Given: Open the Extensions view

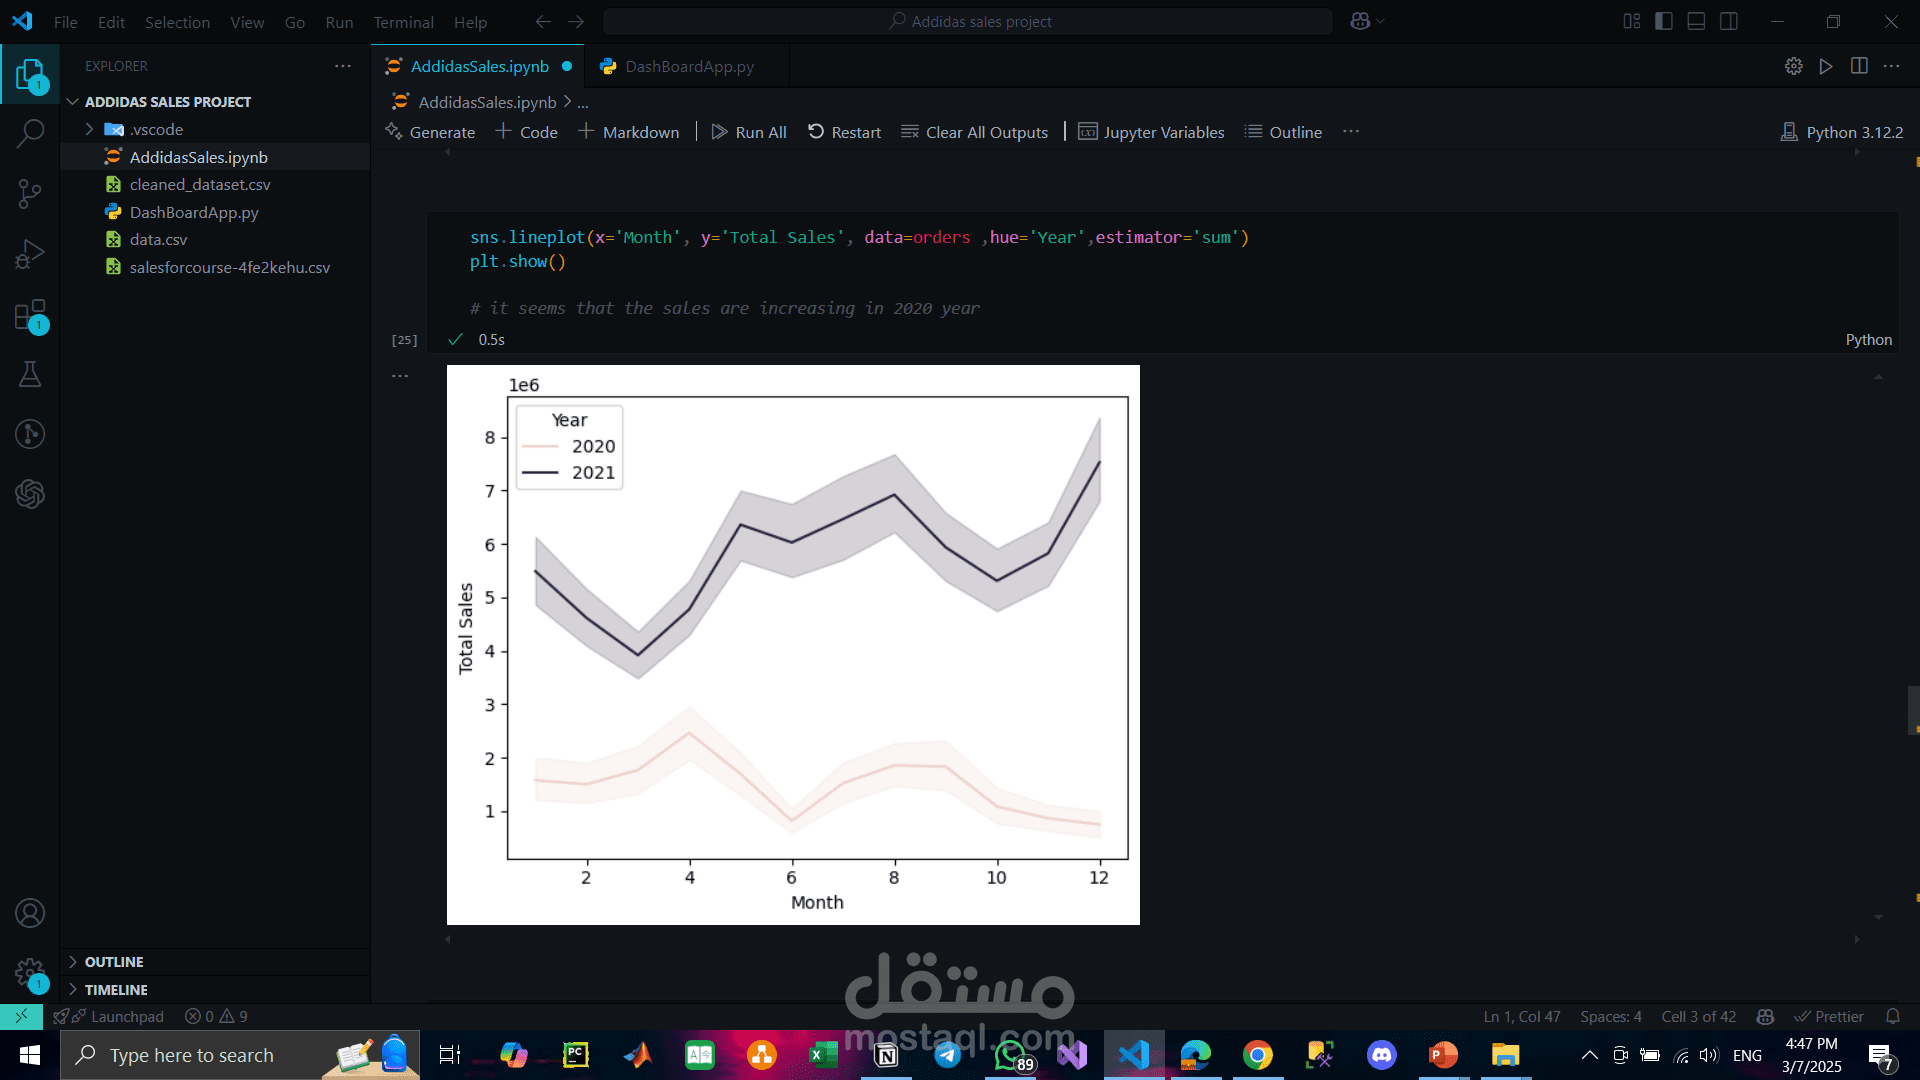Looking at the screenshot, I should click(x=30, y=315).
